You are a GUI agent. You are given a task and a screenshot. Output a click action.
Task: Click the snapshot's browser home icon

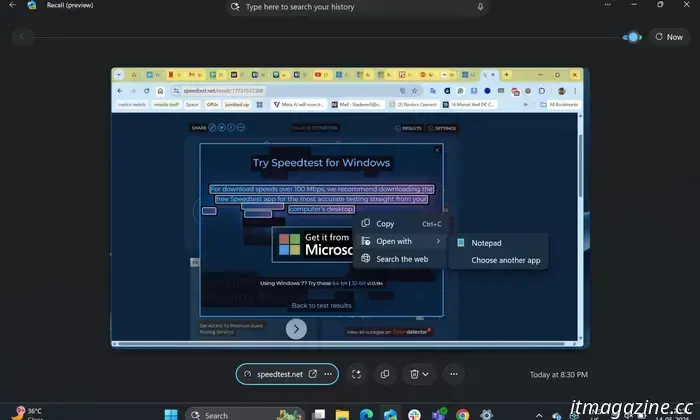point(160,91)
